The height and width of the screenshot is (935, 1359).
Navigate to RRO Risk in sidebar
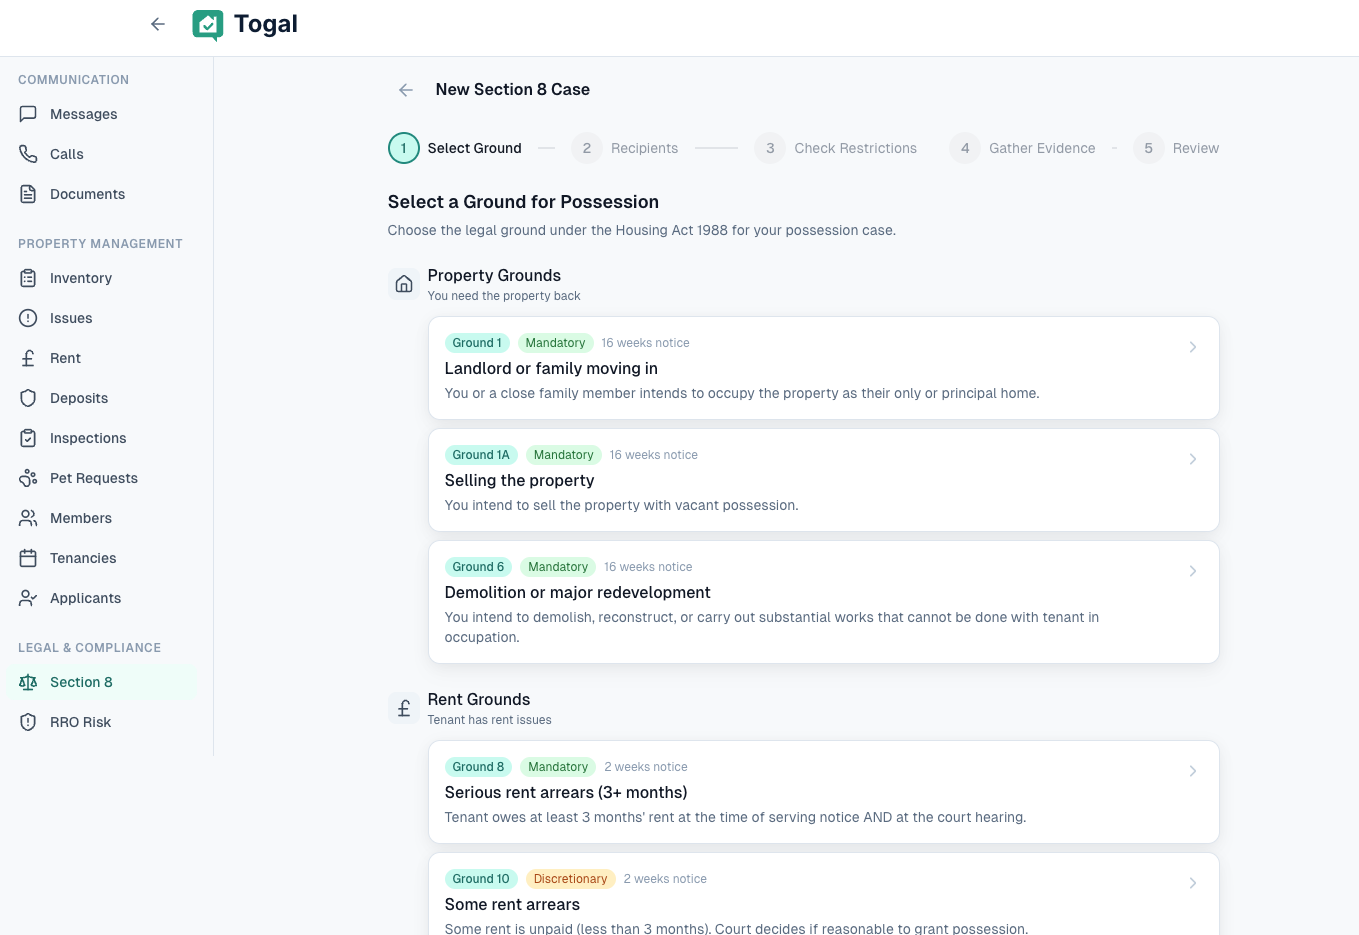pos(80,722)
